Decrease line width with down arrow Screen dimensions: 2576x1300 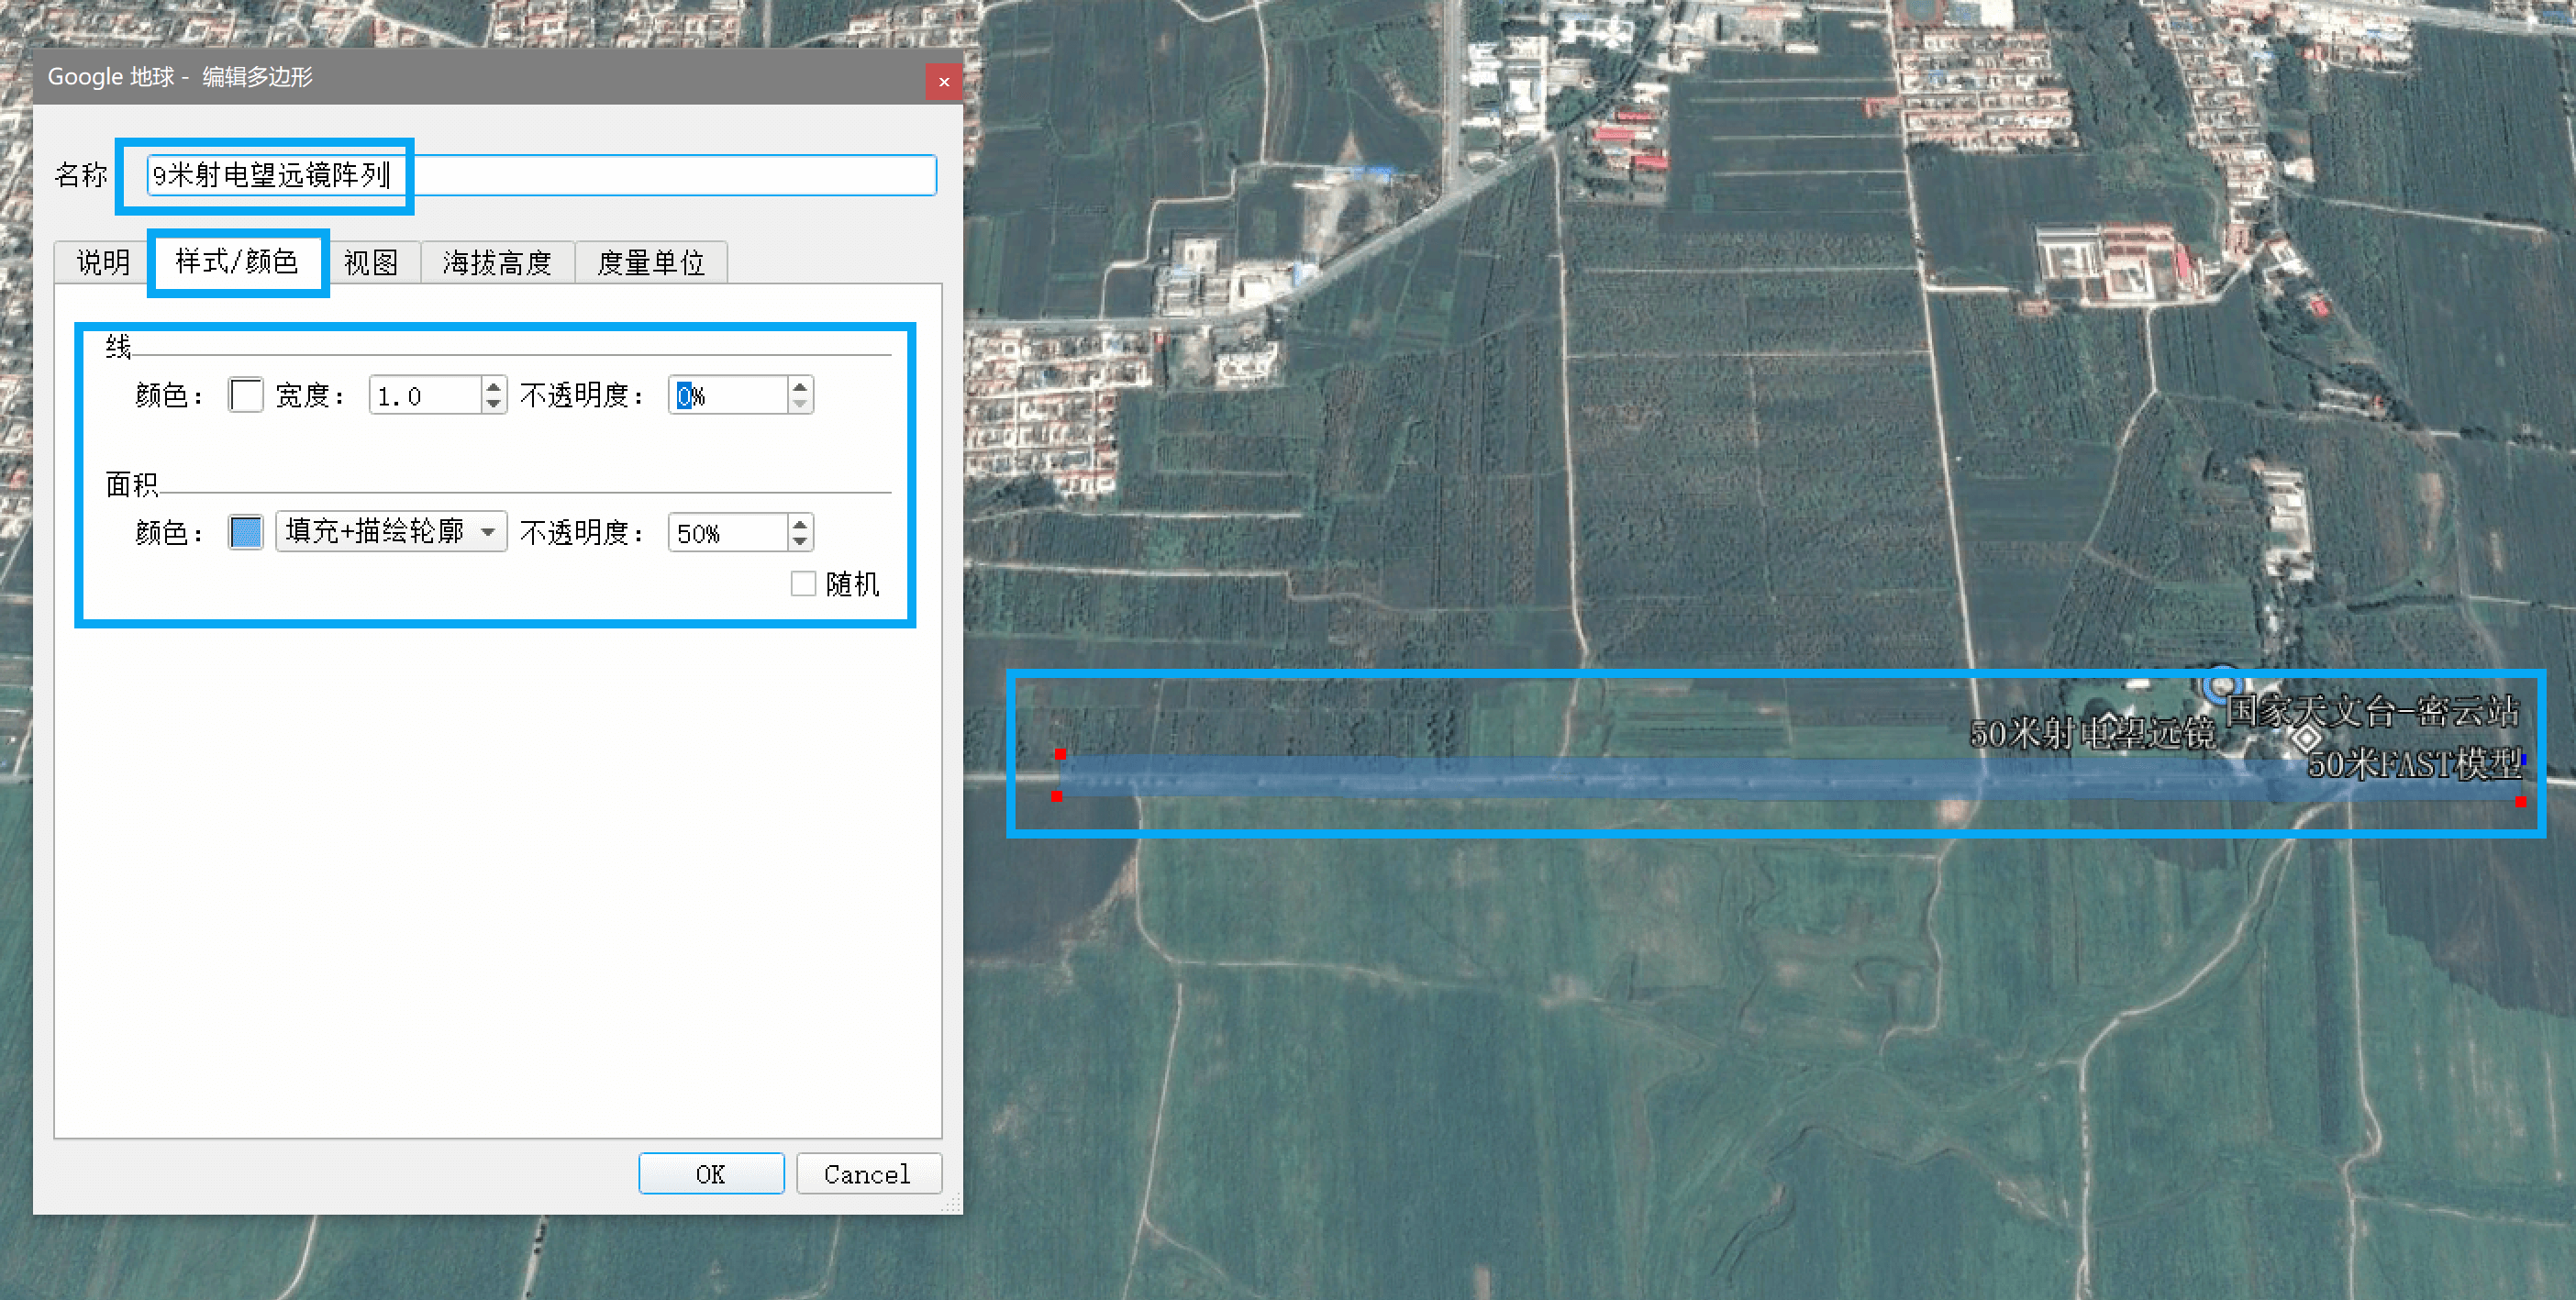(x=493, y=404)
